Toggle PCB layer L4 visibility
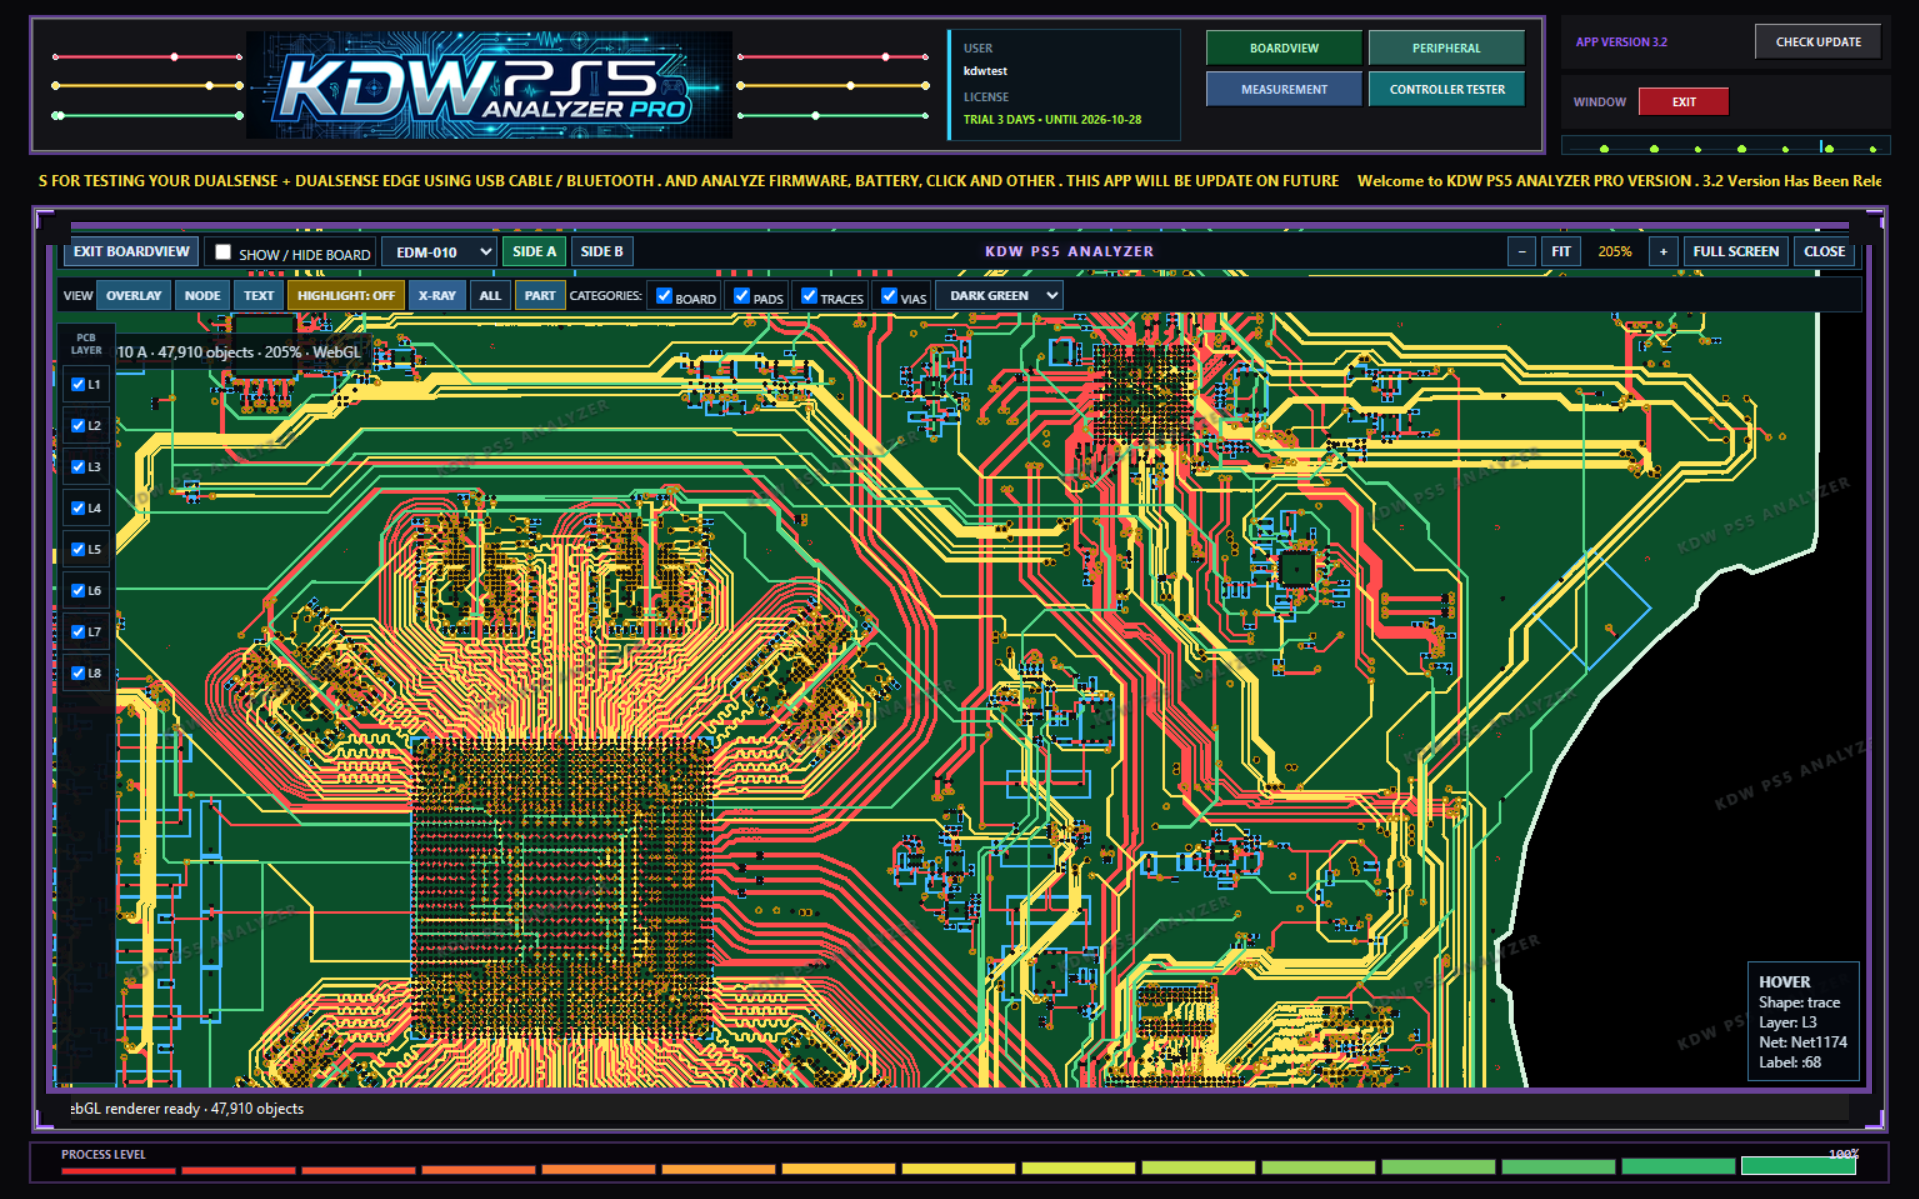This screenshot has height=1199, width=1919. [78, 508]
